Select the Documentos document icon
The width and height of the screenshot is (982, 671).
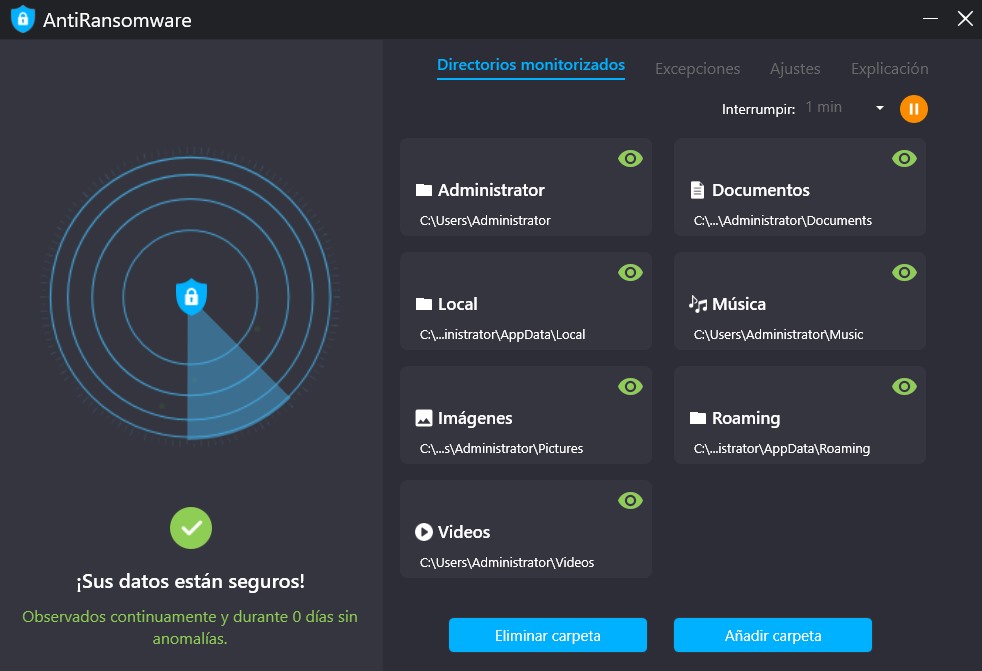pos(698,189)
